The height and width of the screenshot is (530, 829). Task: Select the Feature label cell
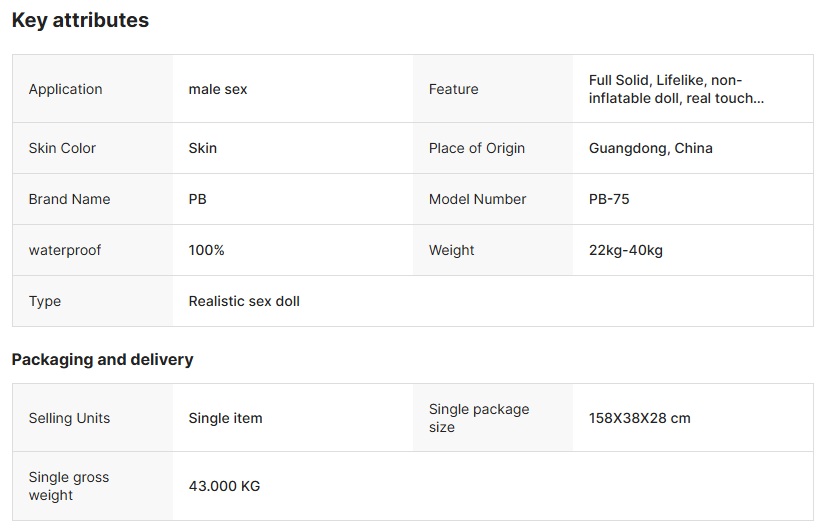click(x=493, y=89)
